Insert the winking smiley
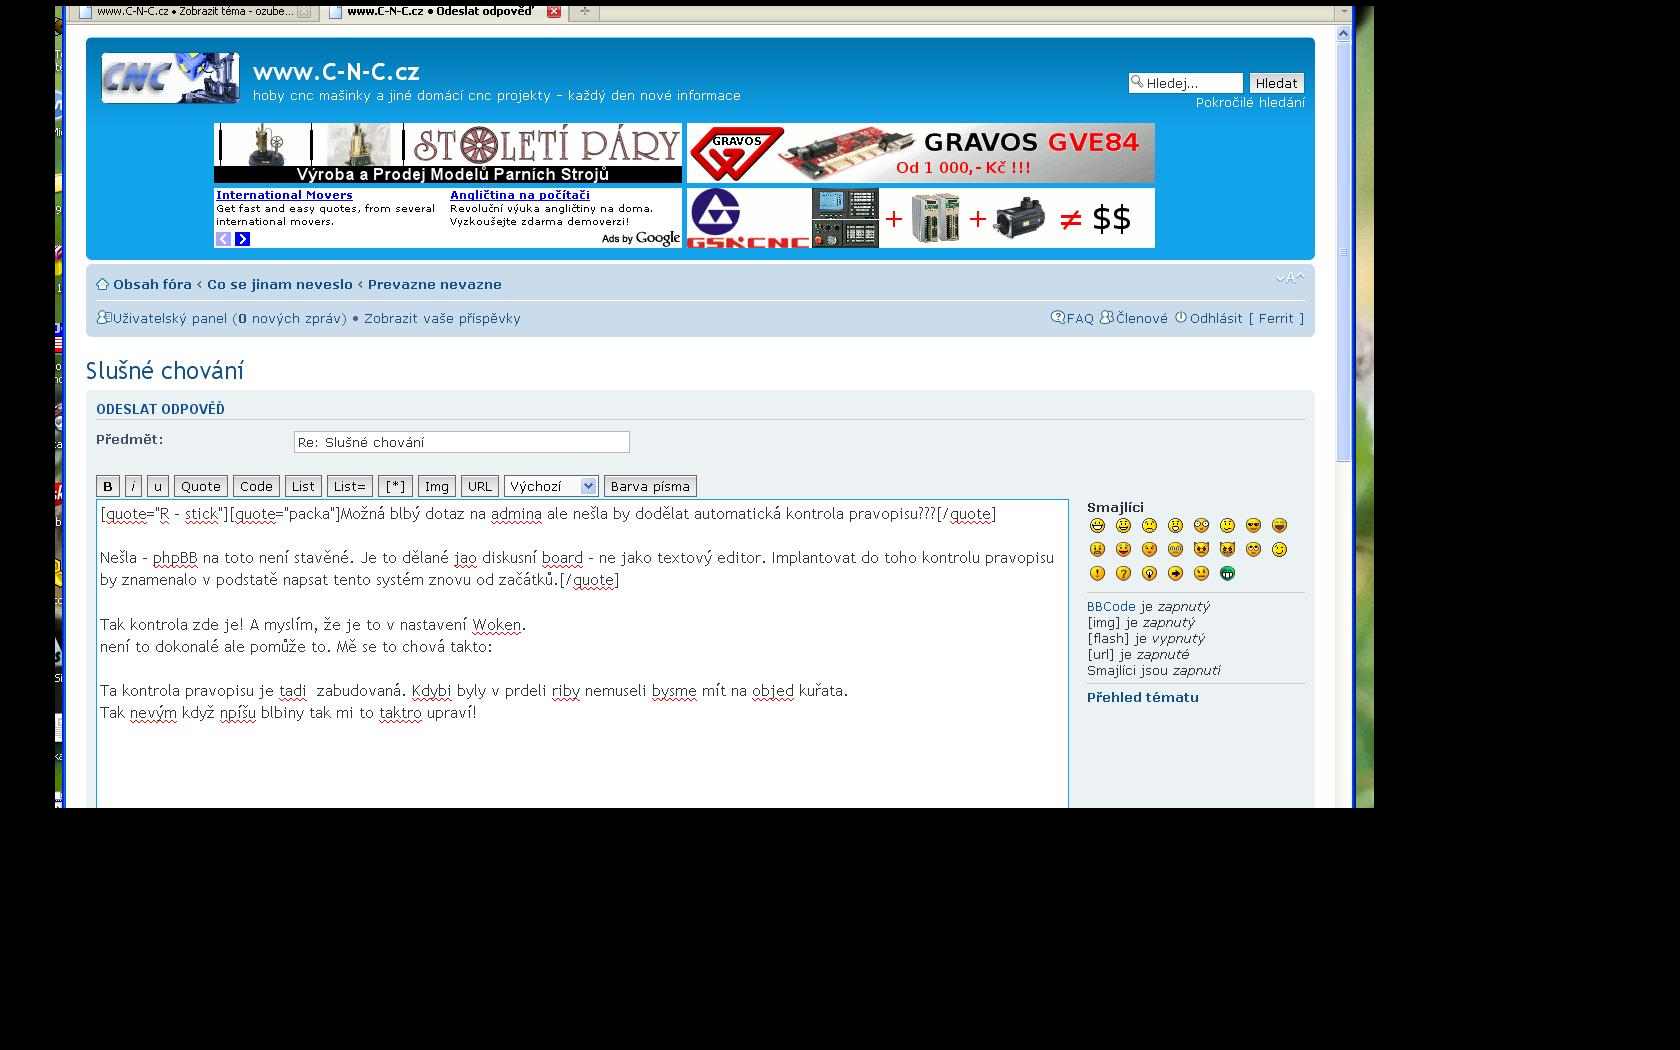The width and height of the screenshot is (1680, 1050). (1279, 550)
